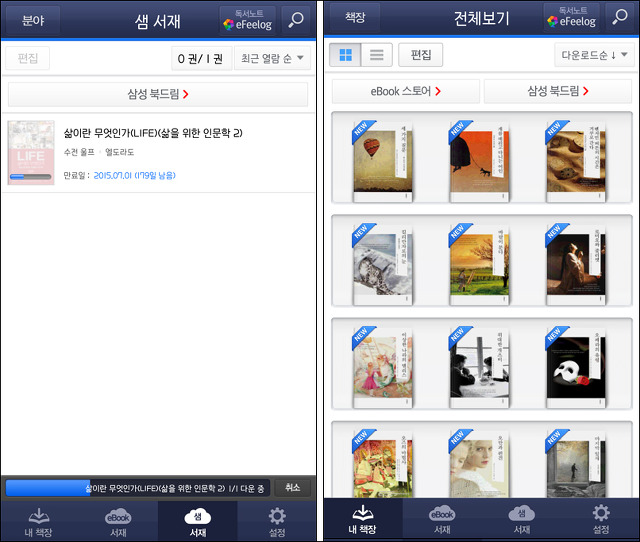Image resolution: width=640 pixels, height=542 pixels.
Task: Click progress bar on LIFE book cover
Action: (31, 177)
